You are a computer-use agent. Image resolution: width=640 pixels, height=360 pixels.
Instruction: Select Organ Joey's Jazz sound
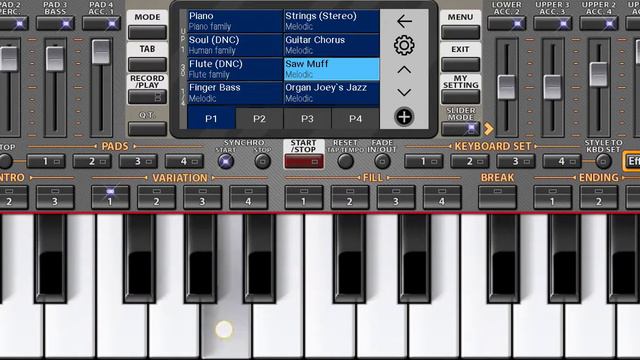point(331,93)
